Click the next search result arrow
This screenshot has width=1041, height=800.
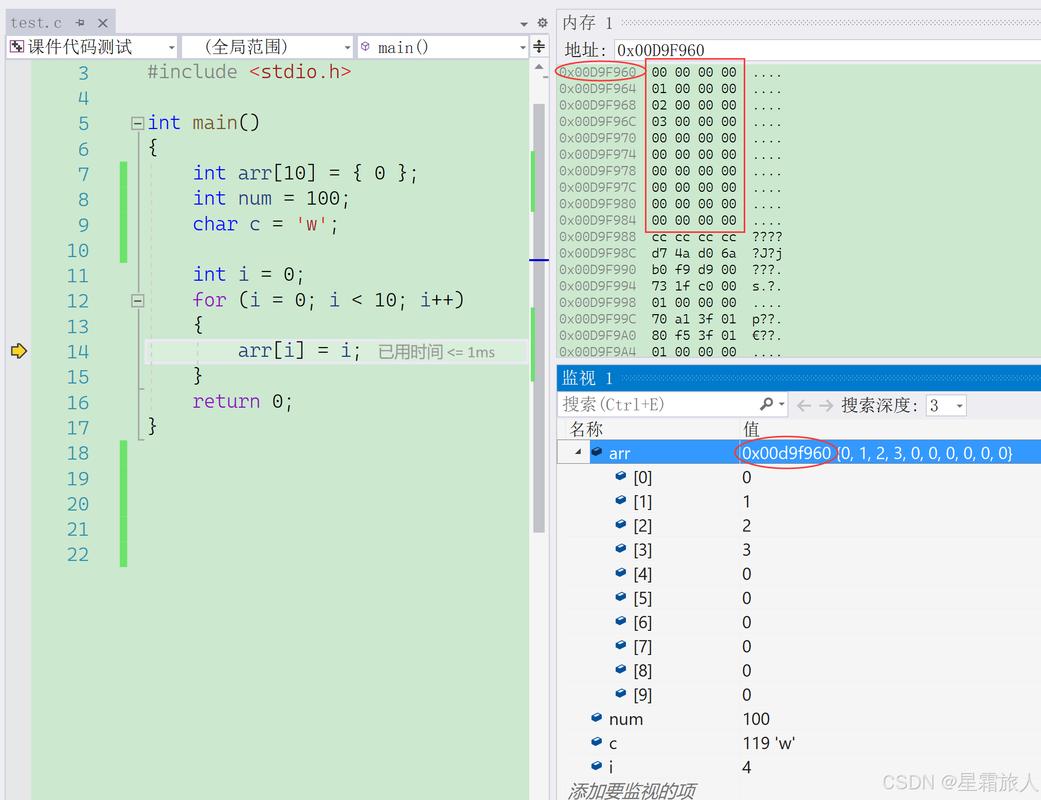[826, 405]
